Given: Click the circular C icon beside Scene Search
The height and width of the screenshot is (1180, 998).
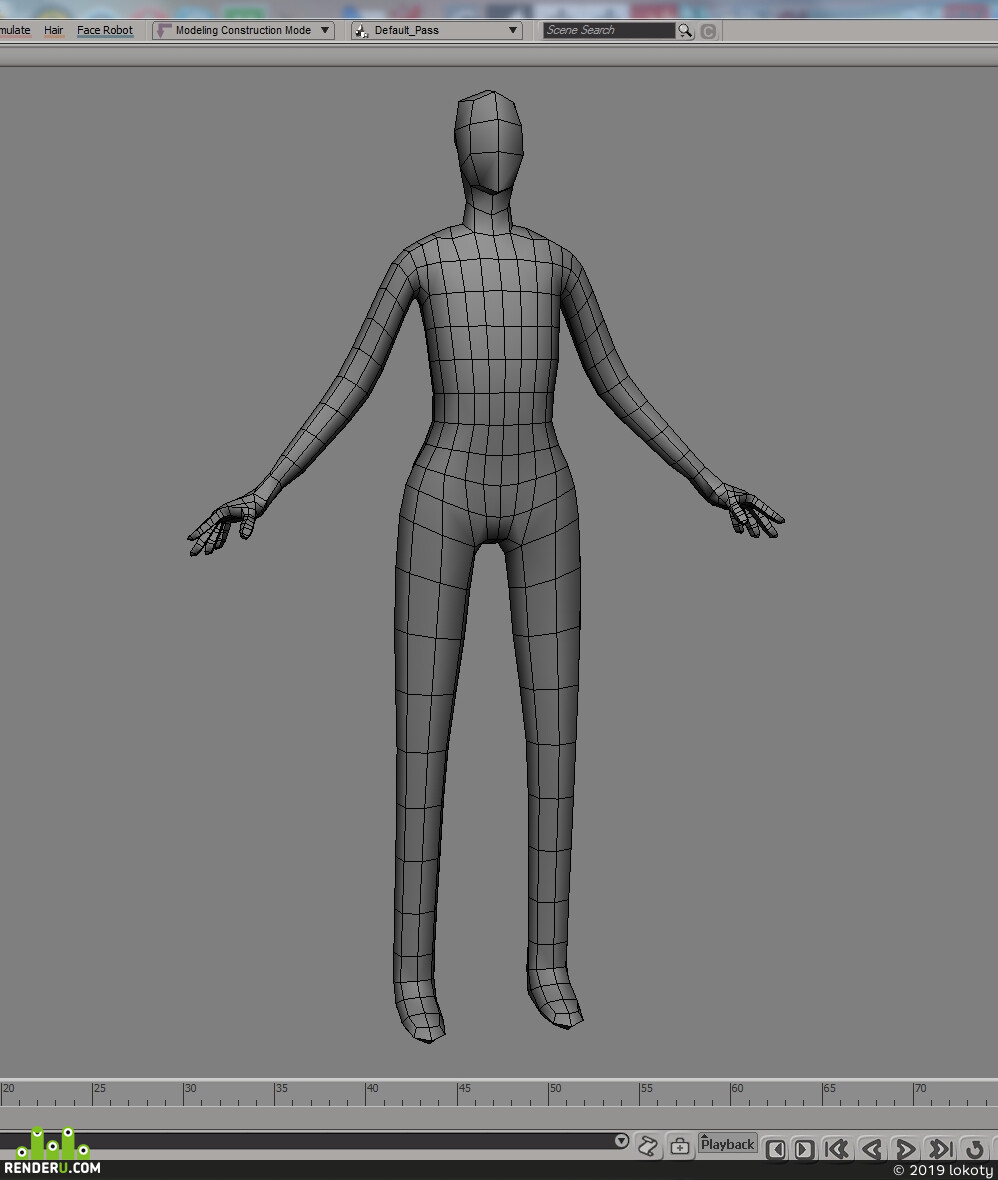Looking at the screenshot, I should (708, 31).
